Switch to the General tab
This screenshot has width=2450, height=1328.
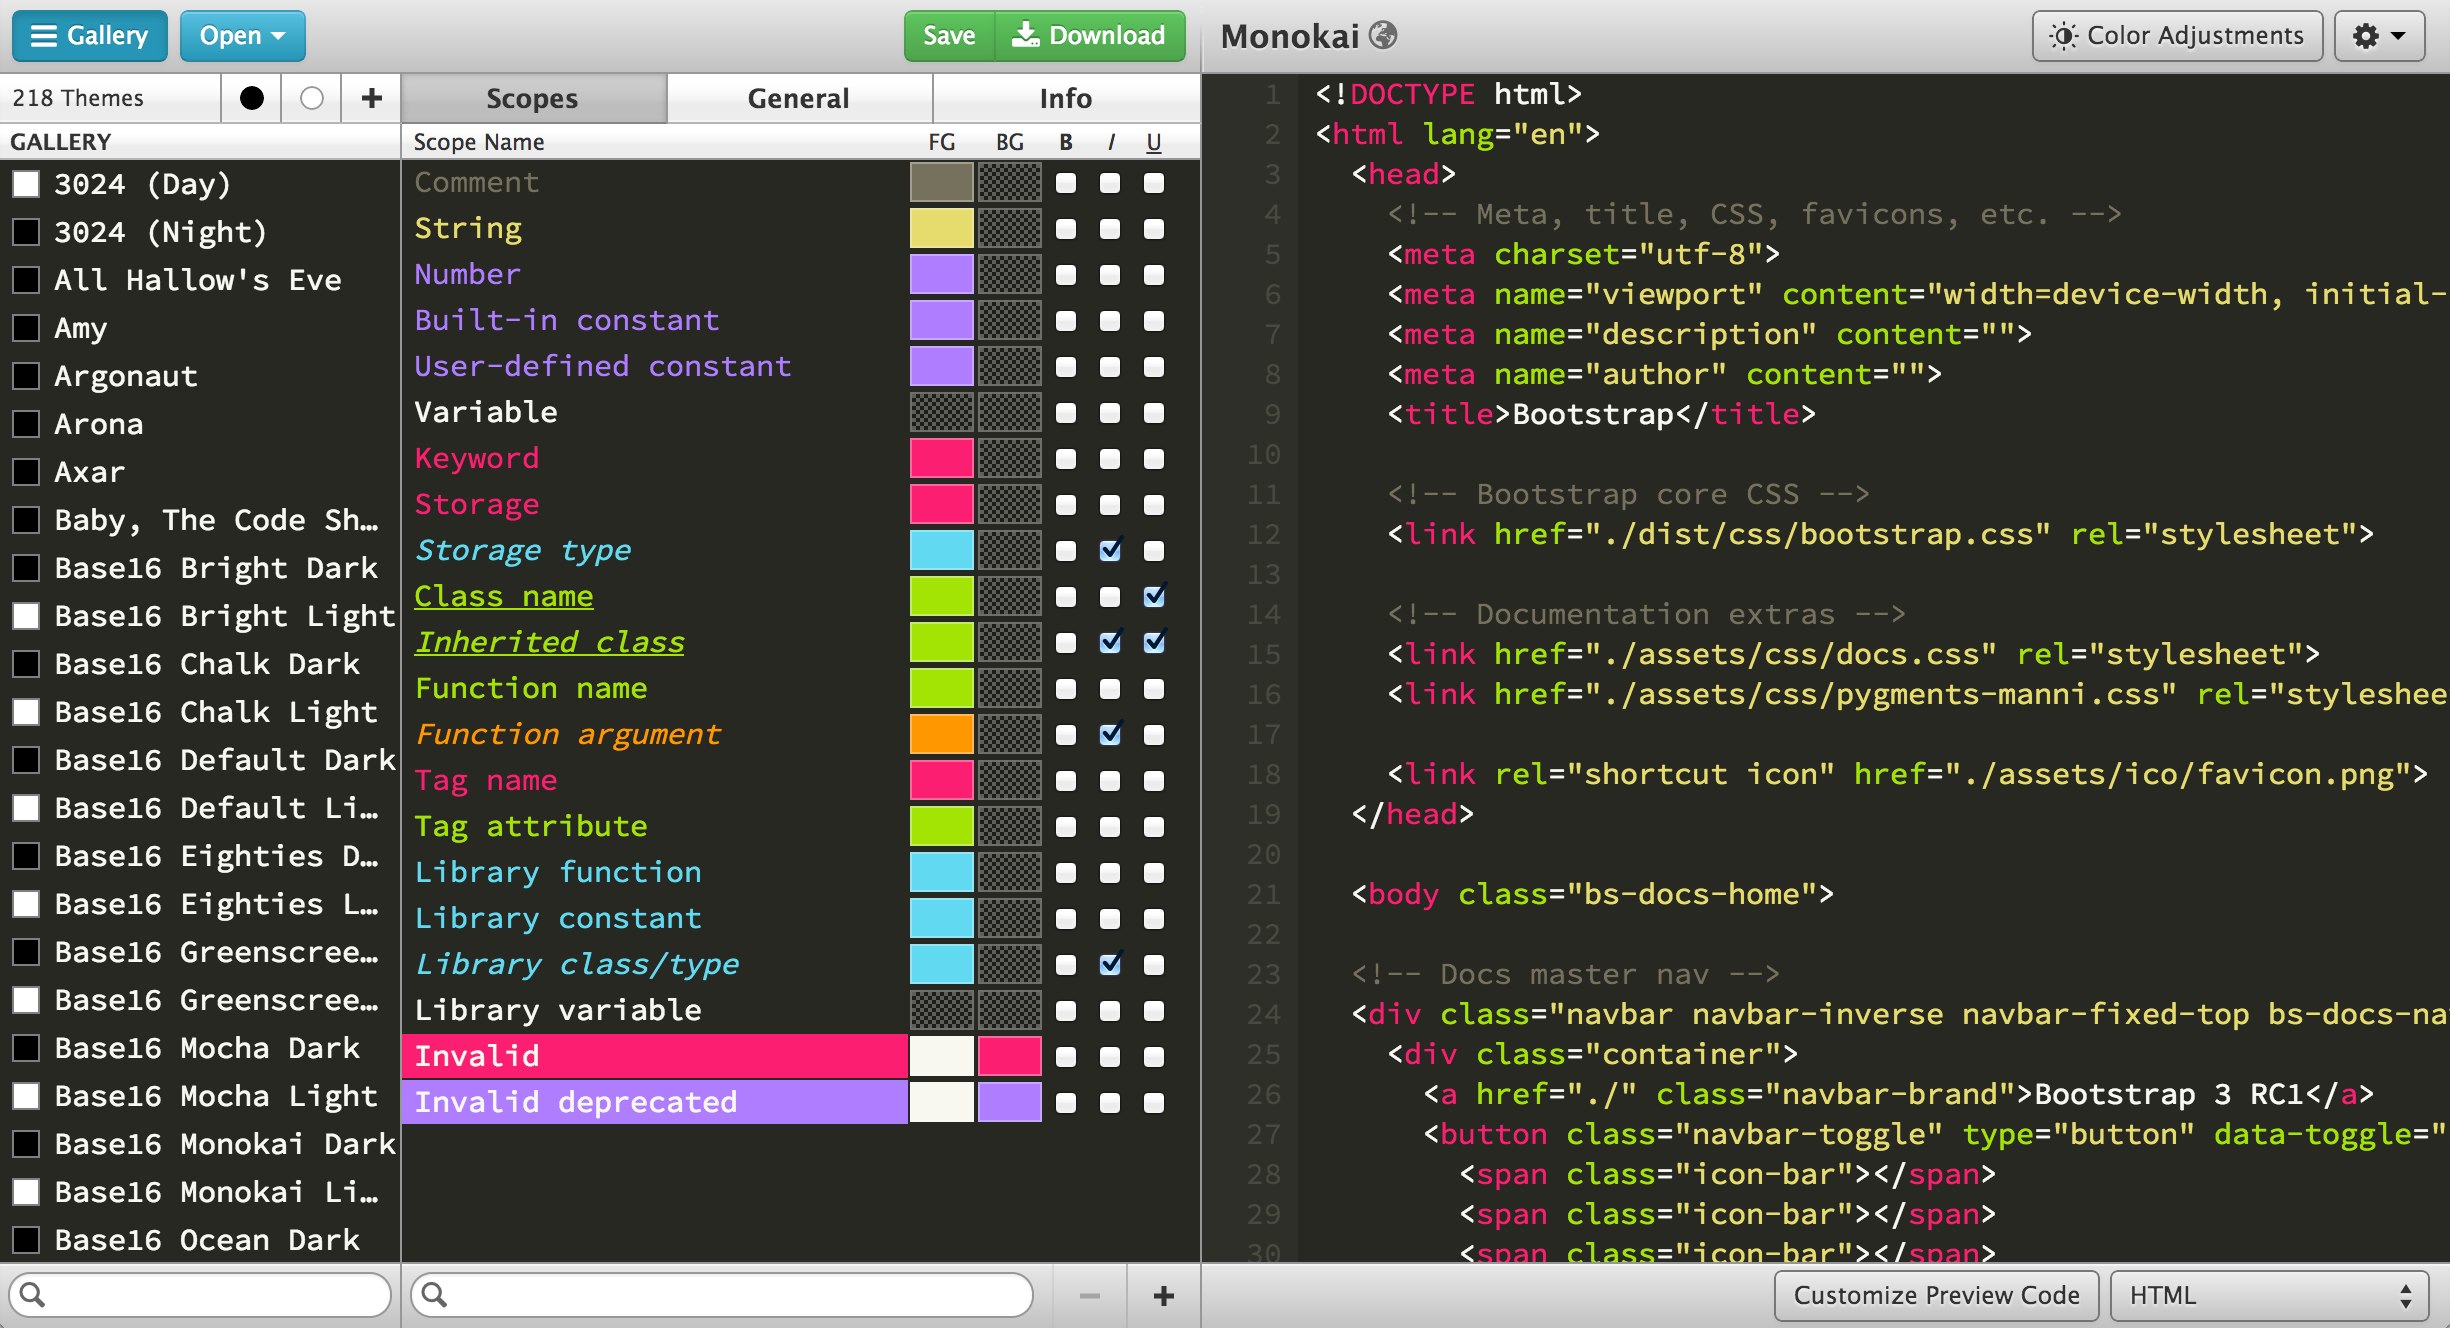point(796,98)
